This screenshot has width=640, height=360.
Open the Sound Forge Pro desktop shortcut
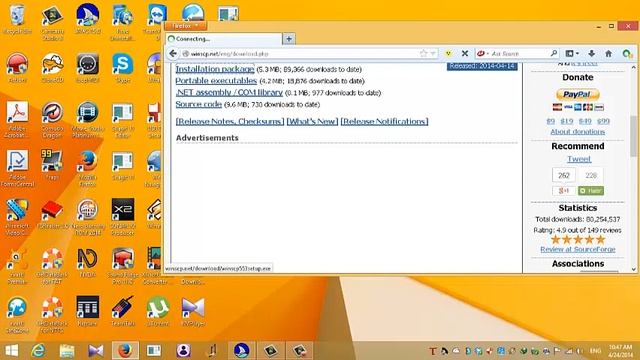[122, 265]
